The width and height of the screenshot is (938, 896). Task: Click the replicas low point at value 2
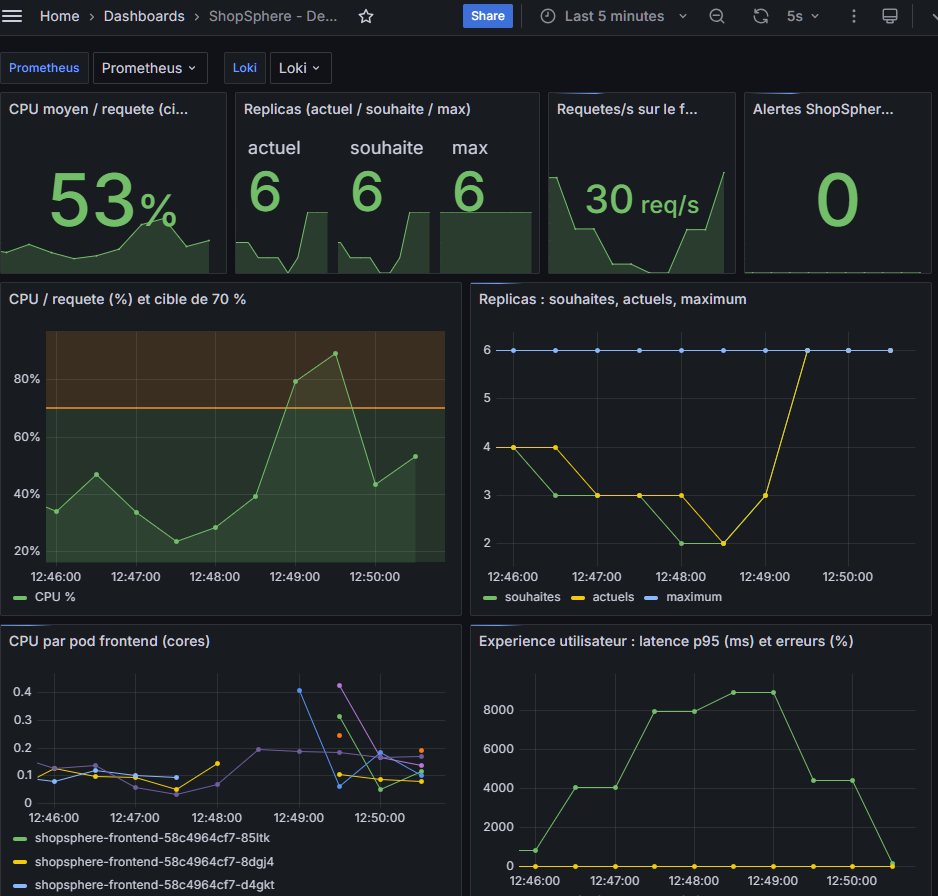[723, 544]
